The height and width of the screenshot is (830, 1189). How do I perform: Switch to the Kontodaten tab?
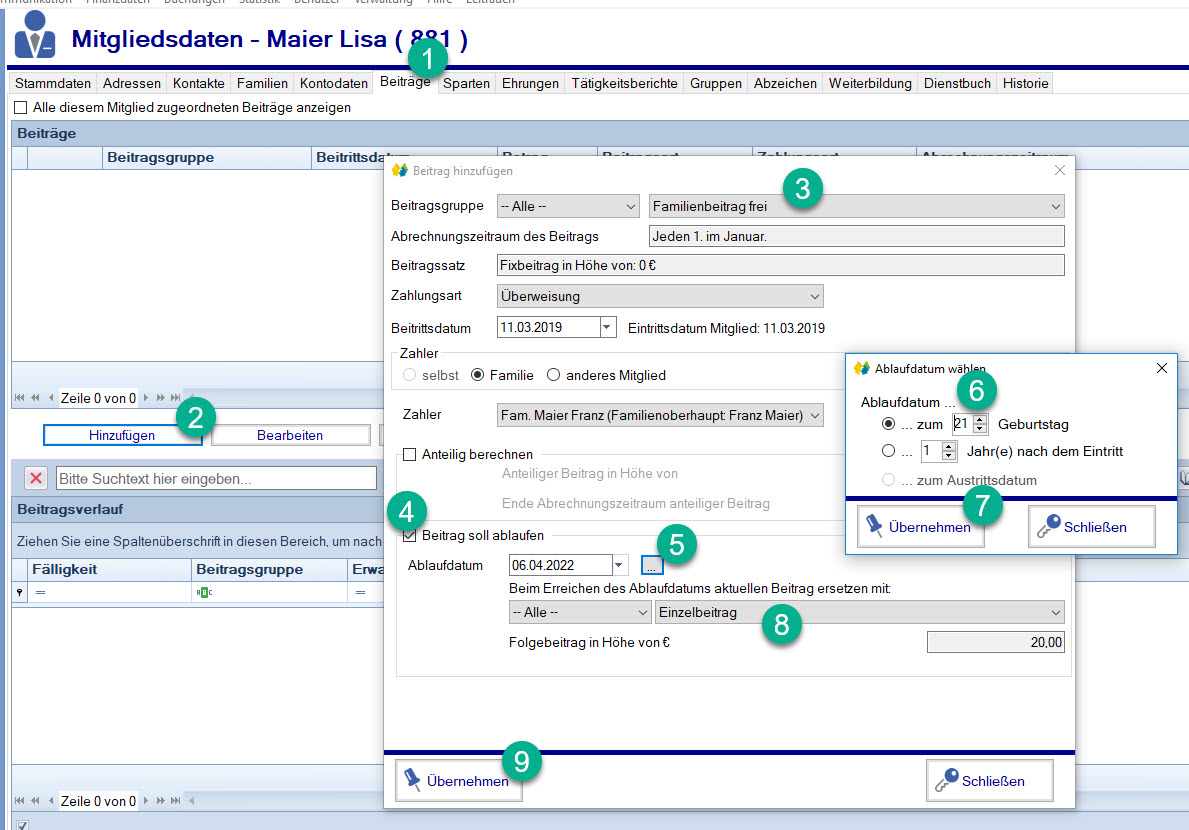[x=333, y=84]
